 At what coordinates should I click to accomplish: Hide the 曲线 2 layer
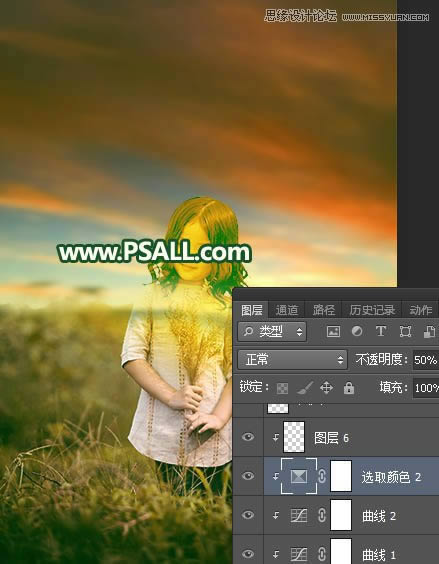[x=248, y=515]
